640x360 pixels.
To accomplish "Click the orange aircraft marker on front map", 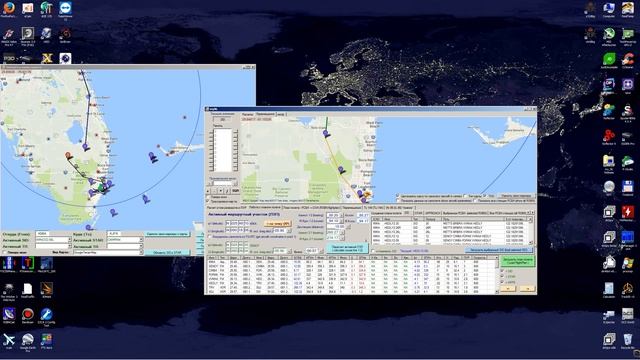I will pyautogui.click(x=368, y=194).
